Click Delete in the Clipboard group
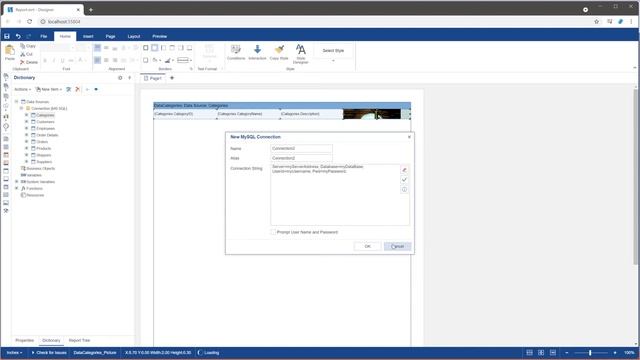This screenshot has width=640, height=360. coord(29,62)
